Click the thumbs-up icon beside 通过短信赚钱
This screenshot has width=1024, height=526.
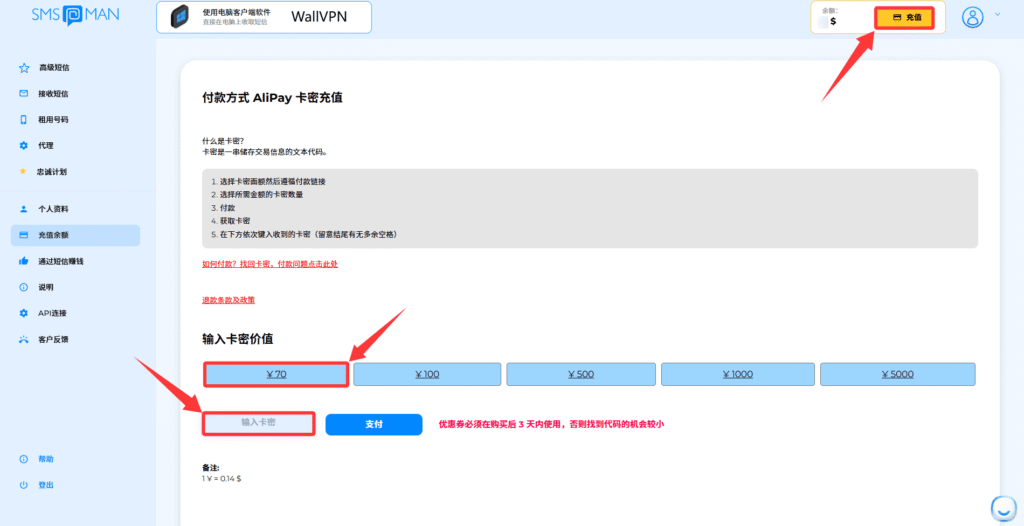click(x=24, y=261)
